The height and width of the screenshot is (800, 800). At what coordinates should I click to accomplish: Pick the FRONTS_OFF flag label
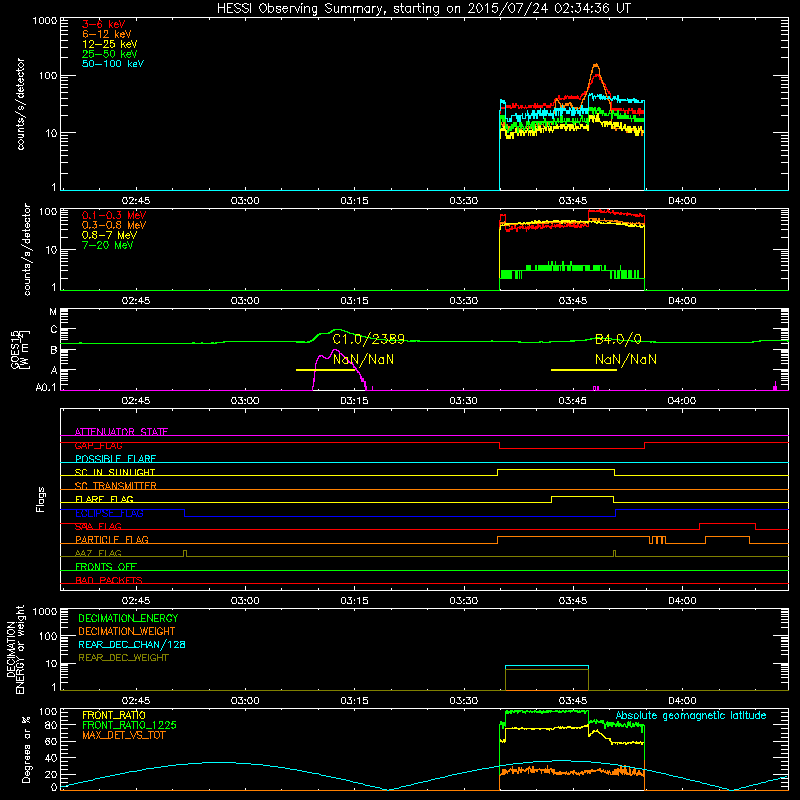pyautogui.click(x=106, y=566)
